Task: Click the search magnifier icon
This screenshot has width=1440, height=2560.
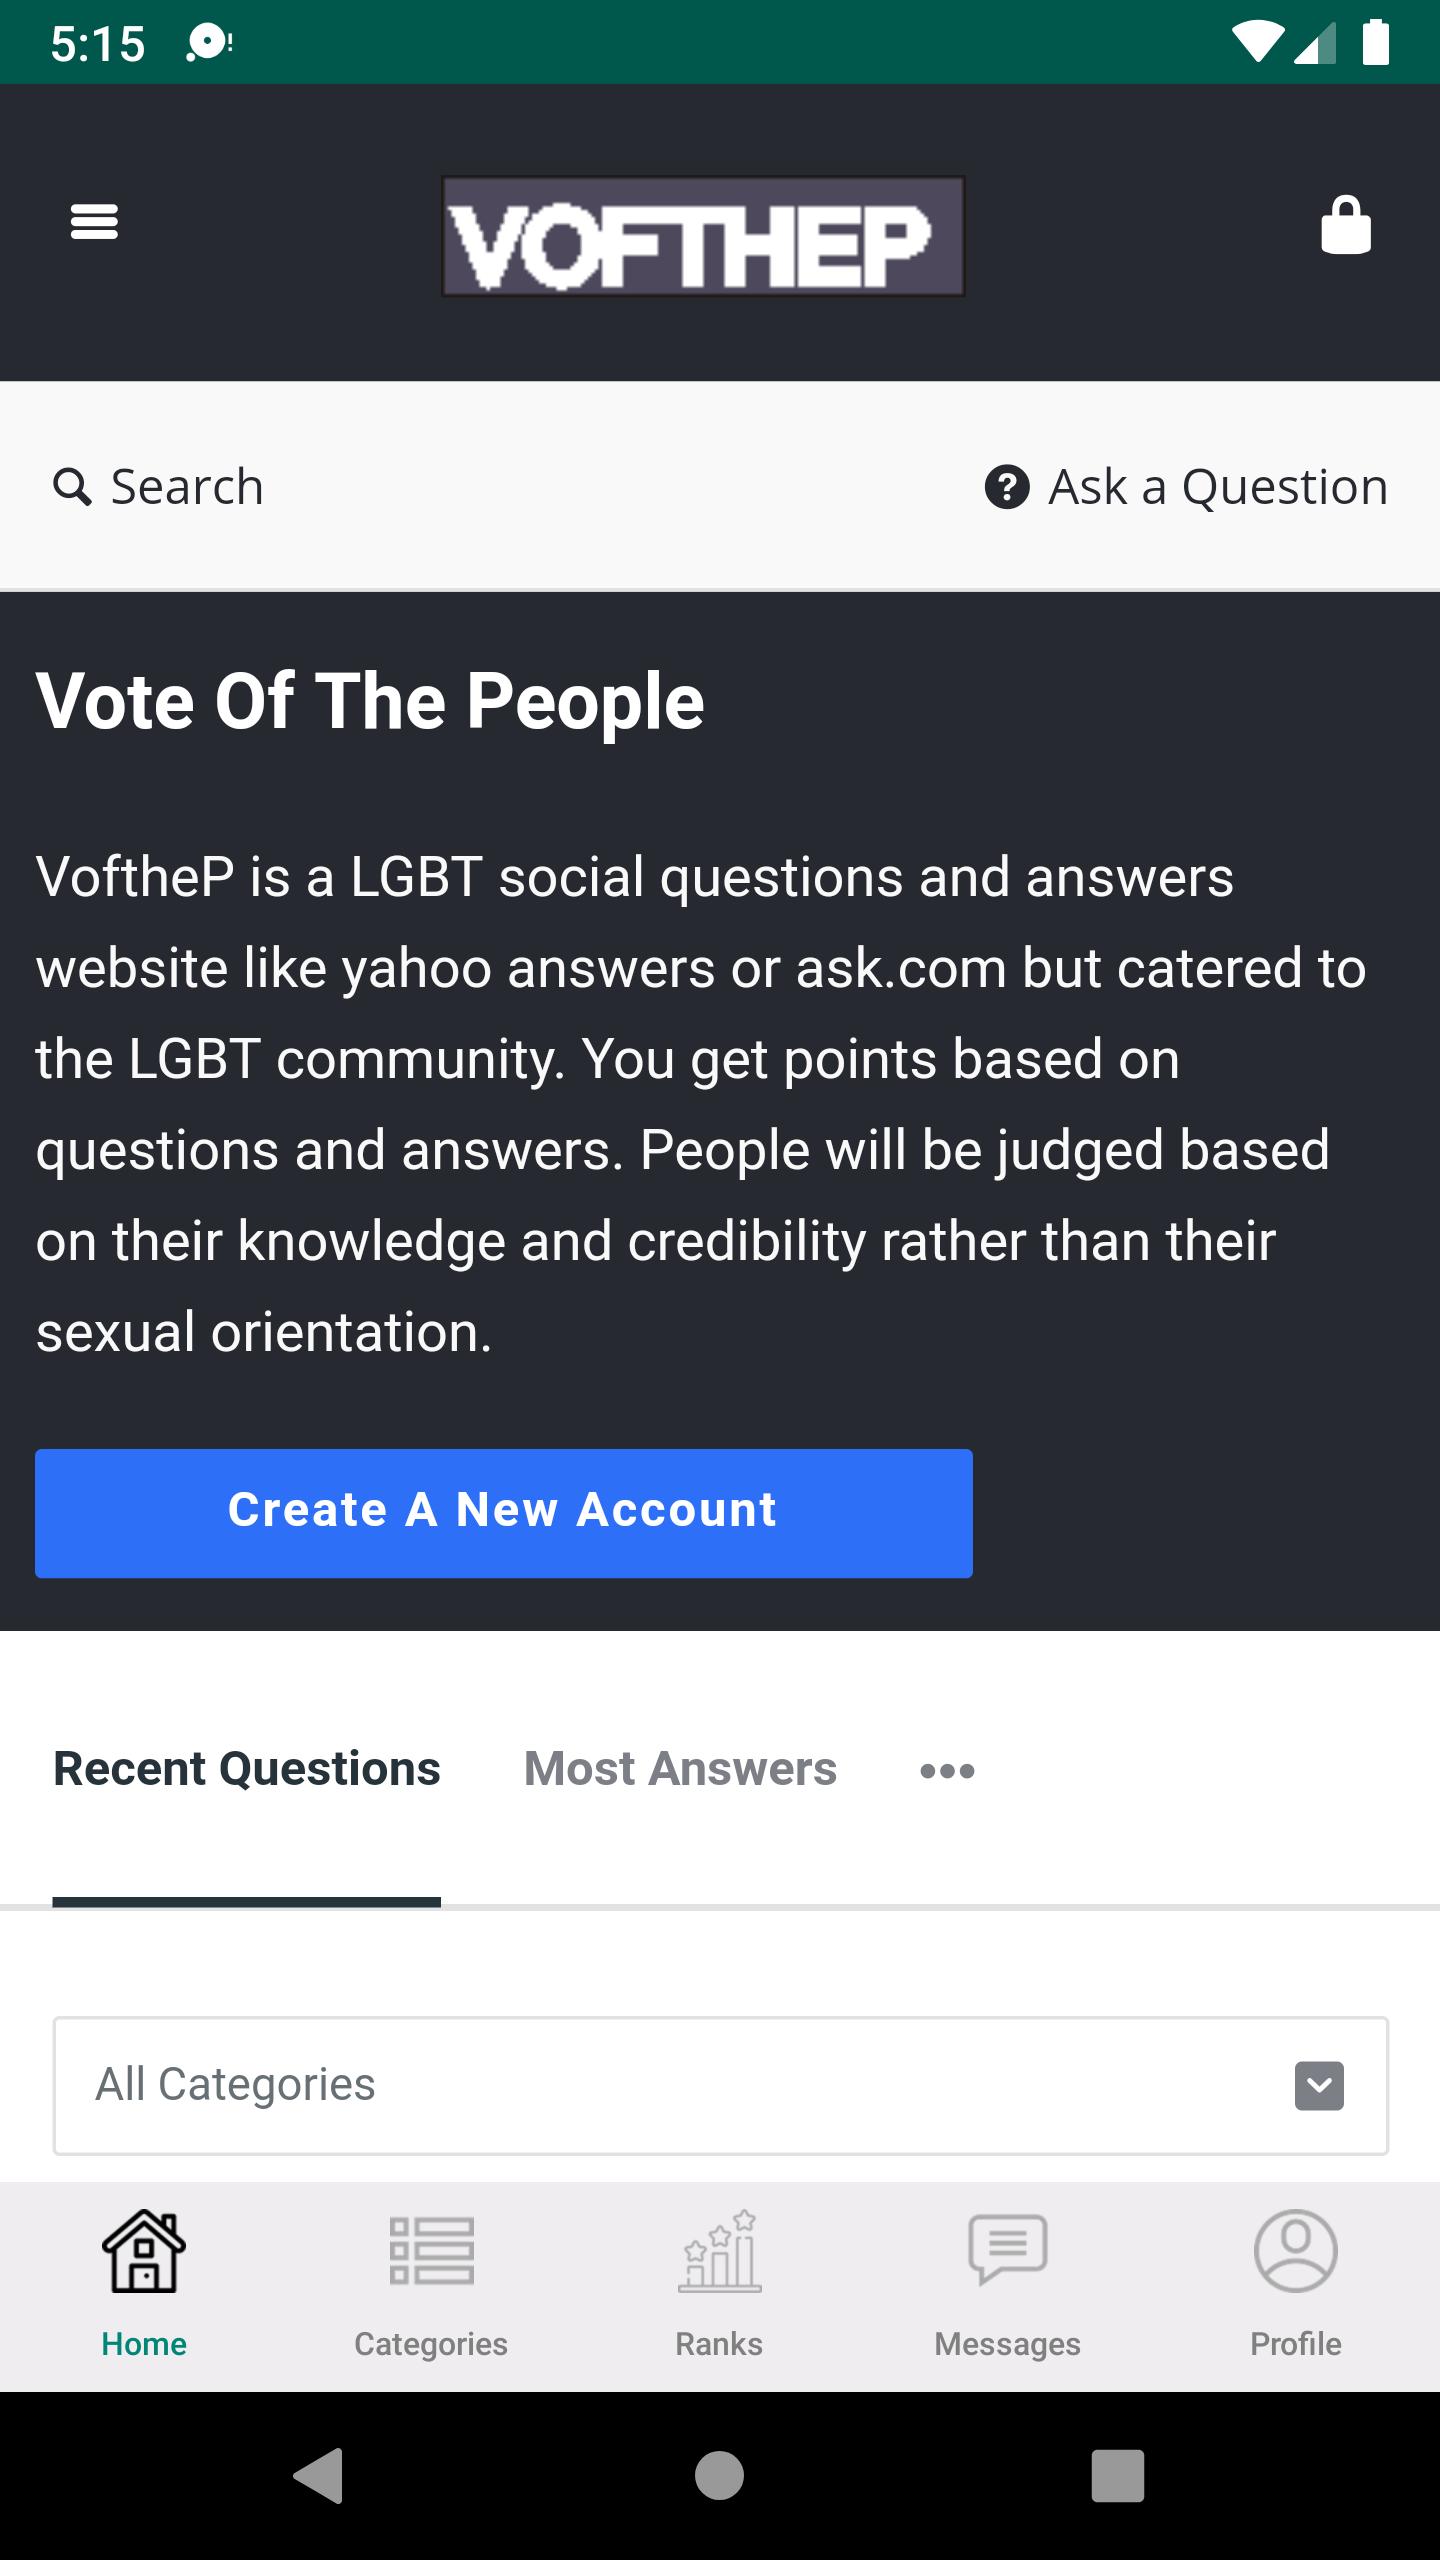Action: [72, 487]
